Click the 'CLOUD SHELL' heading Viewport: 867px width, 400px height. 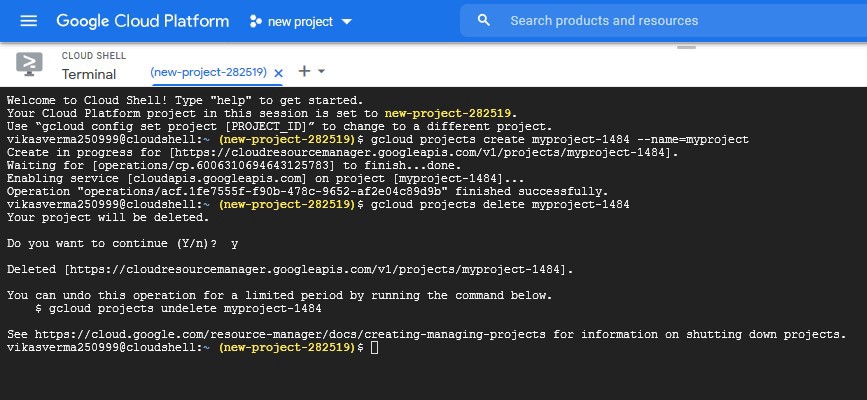click(x=94, y=56)
